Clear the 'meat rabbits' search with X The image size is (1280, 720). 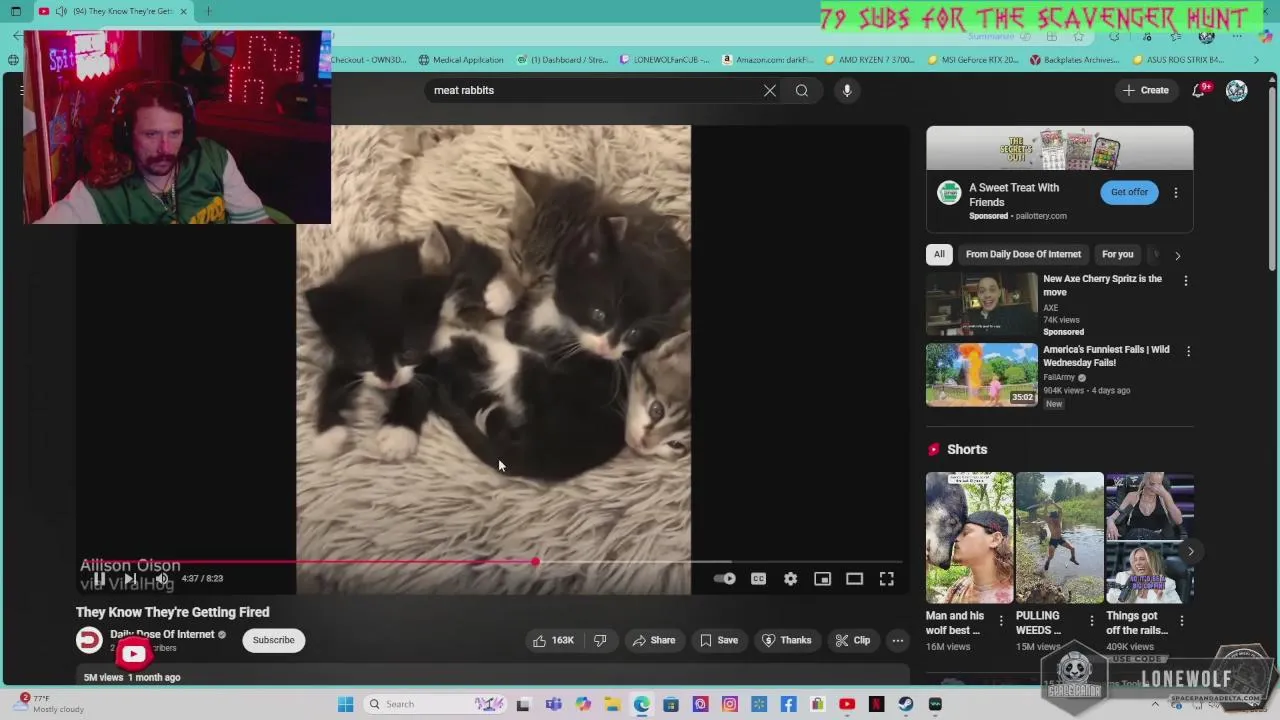click(770, 90)
